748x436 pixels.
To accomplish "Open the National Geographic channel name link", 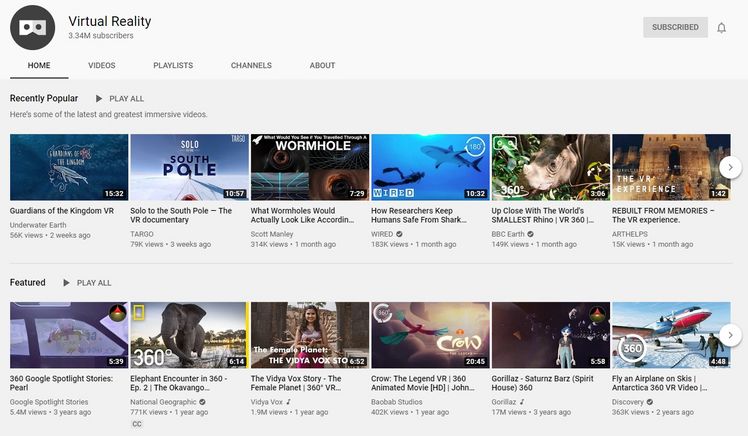I will [x=163, y=402].
